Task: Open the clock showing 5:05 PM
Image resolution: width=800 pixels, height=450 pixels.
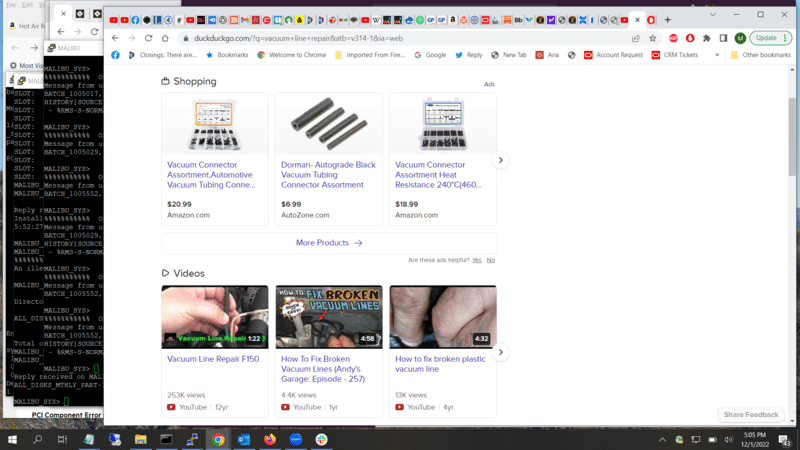Action: [756, 439]
